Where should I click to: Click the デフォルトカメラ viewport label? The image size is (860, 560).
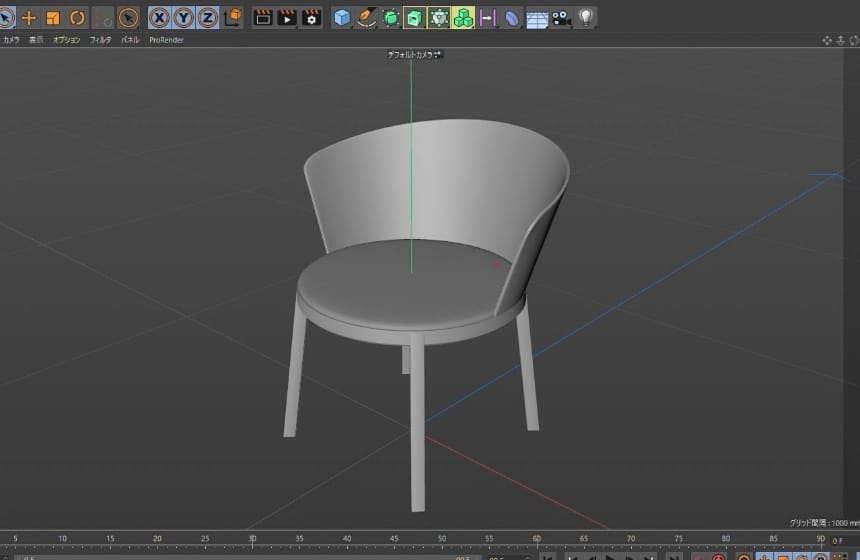click(x=414, y=55)
